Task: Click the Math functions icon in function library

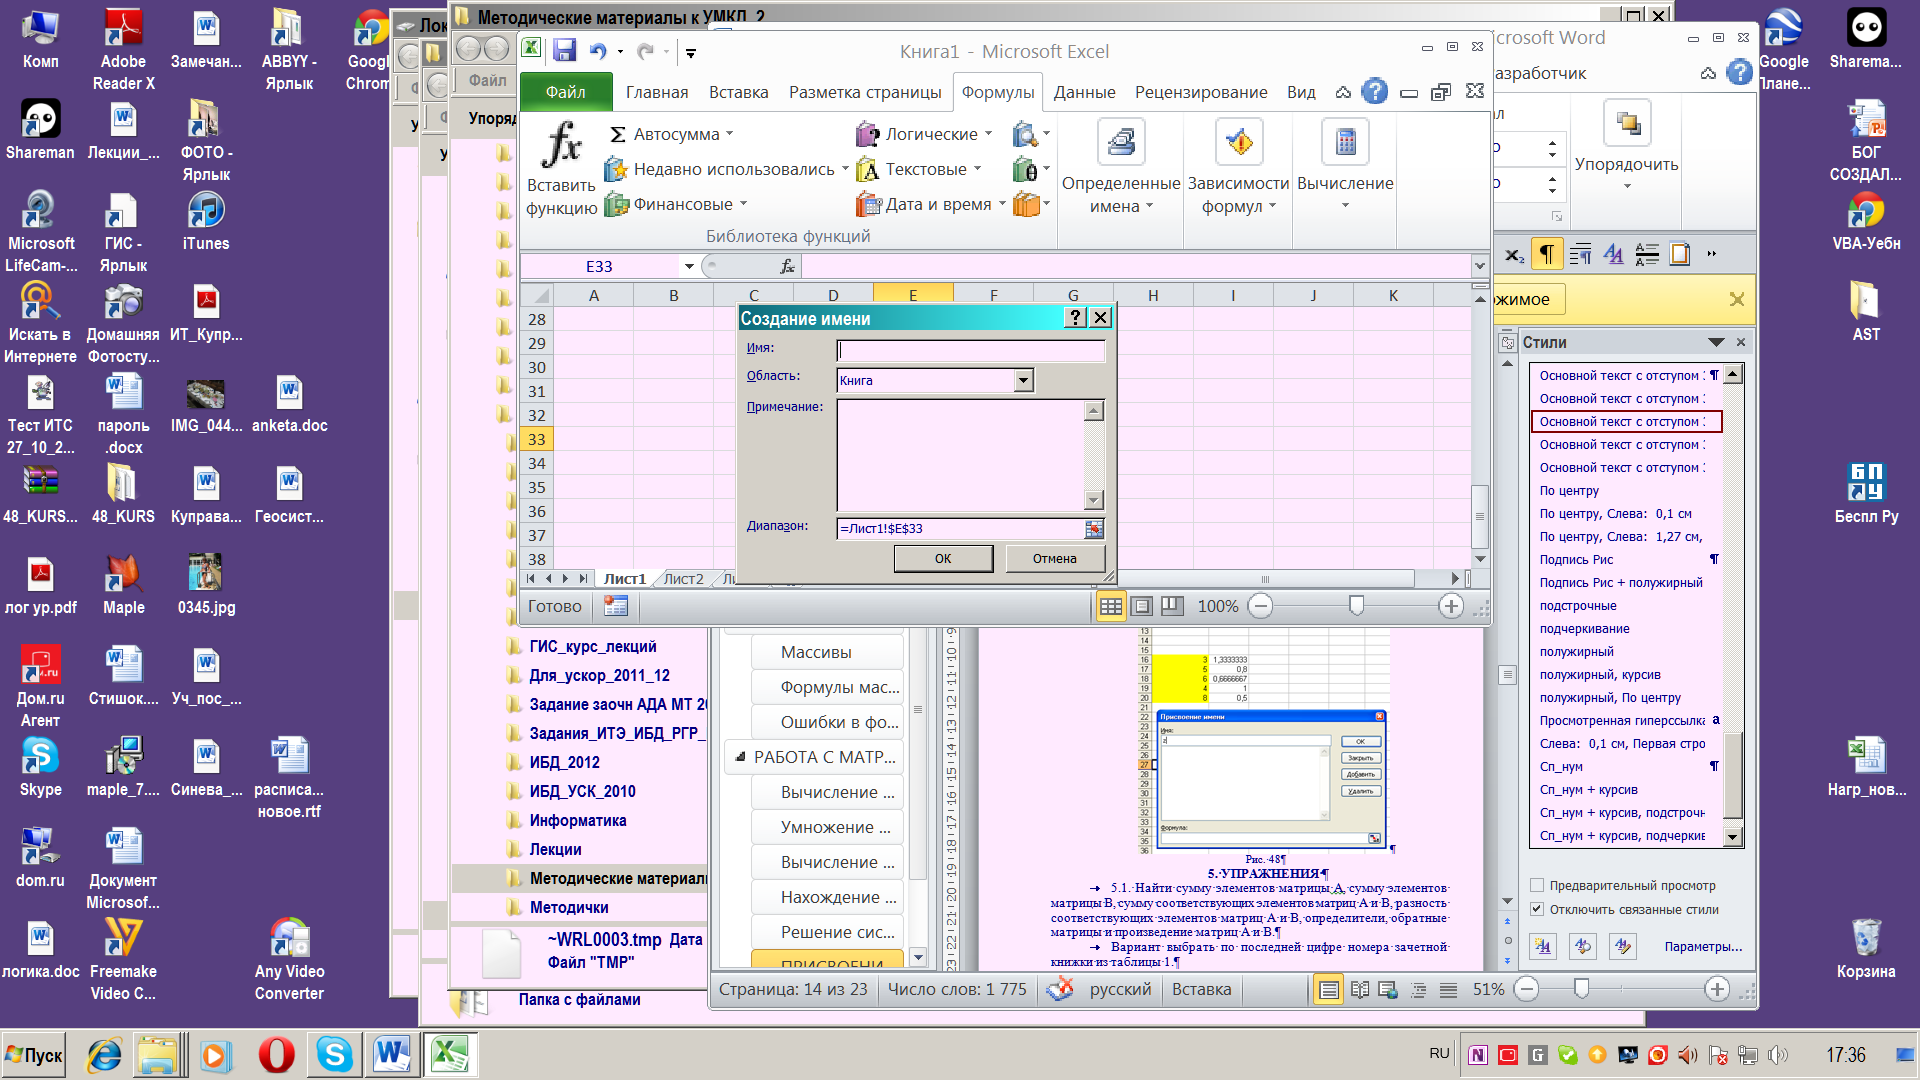Action: point(1025,169)
